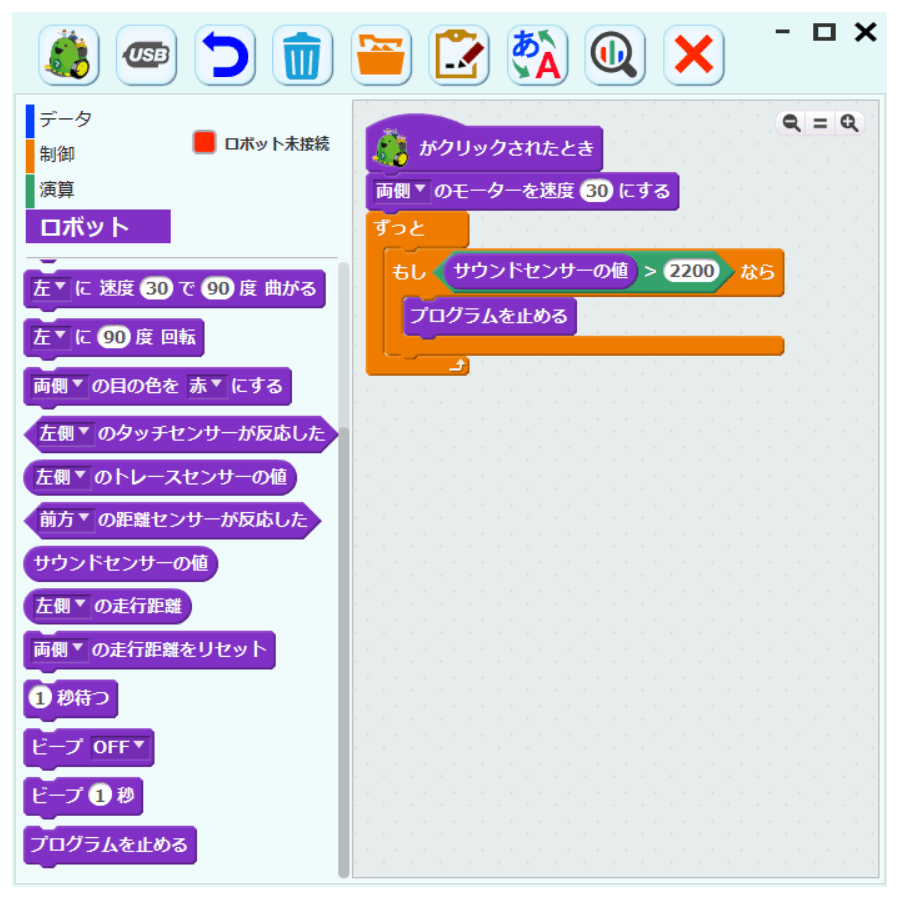Click the 2200 value field in condition

click(692, 270)
